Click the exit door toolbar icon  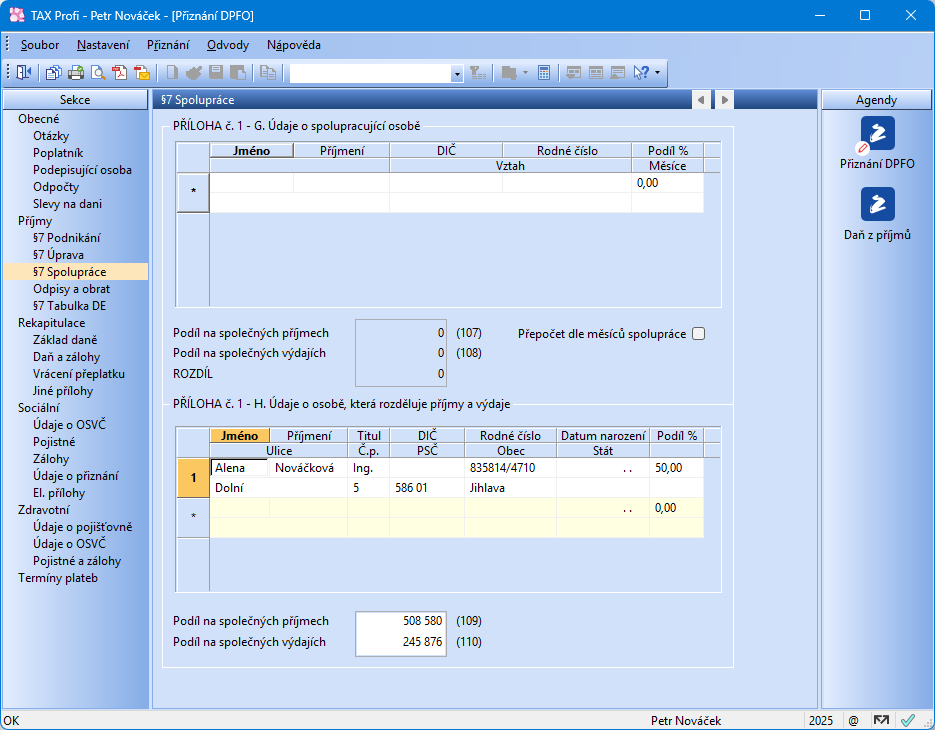pos(24,72)
